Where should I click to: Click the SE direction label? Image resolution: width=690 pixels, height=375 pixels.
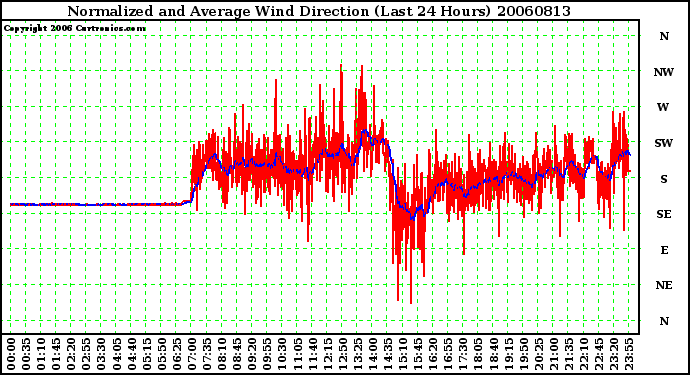pyautogui.click(x=664, y=214)
